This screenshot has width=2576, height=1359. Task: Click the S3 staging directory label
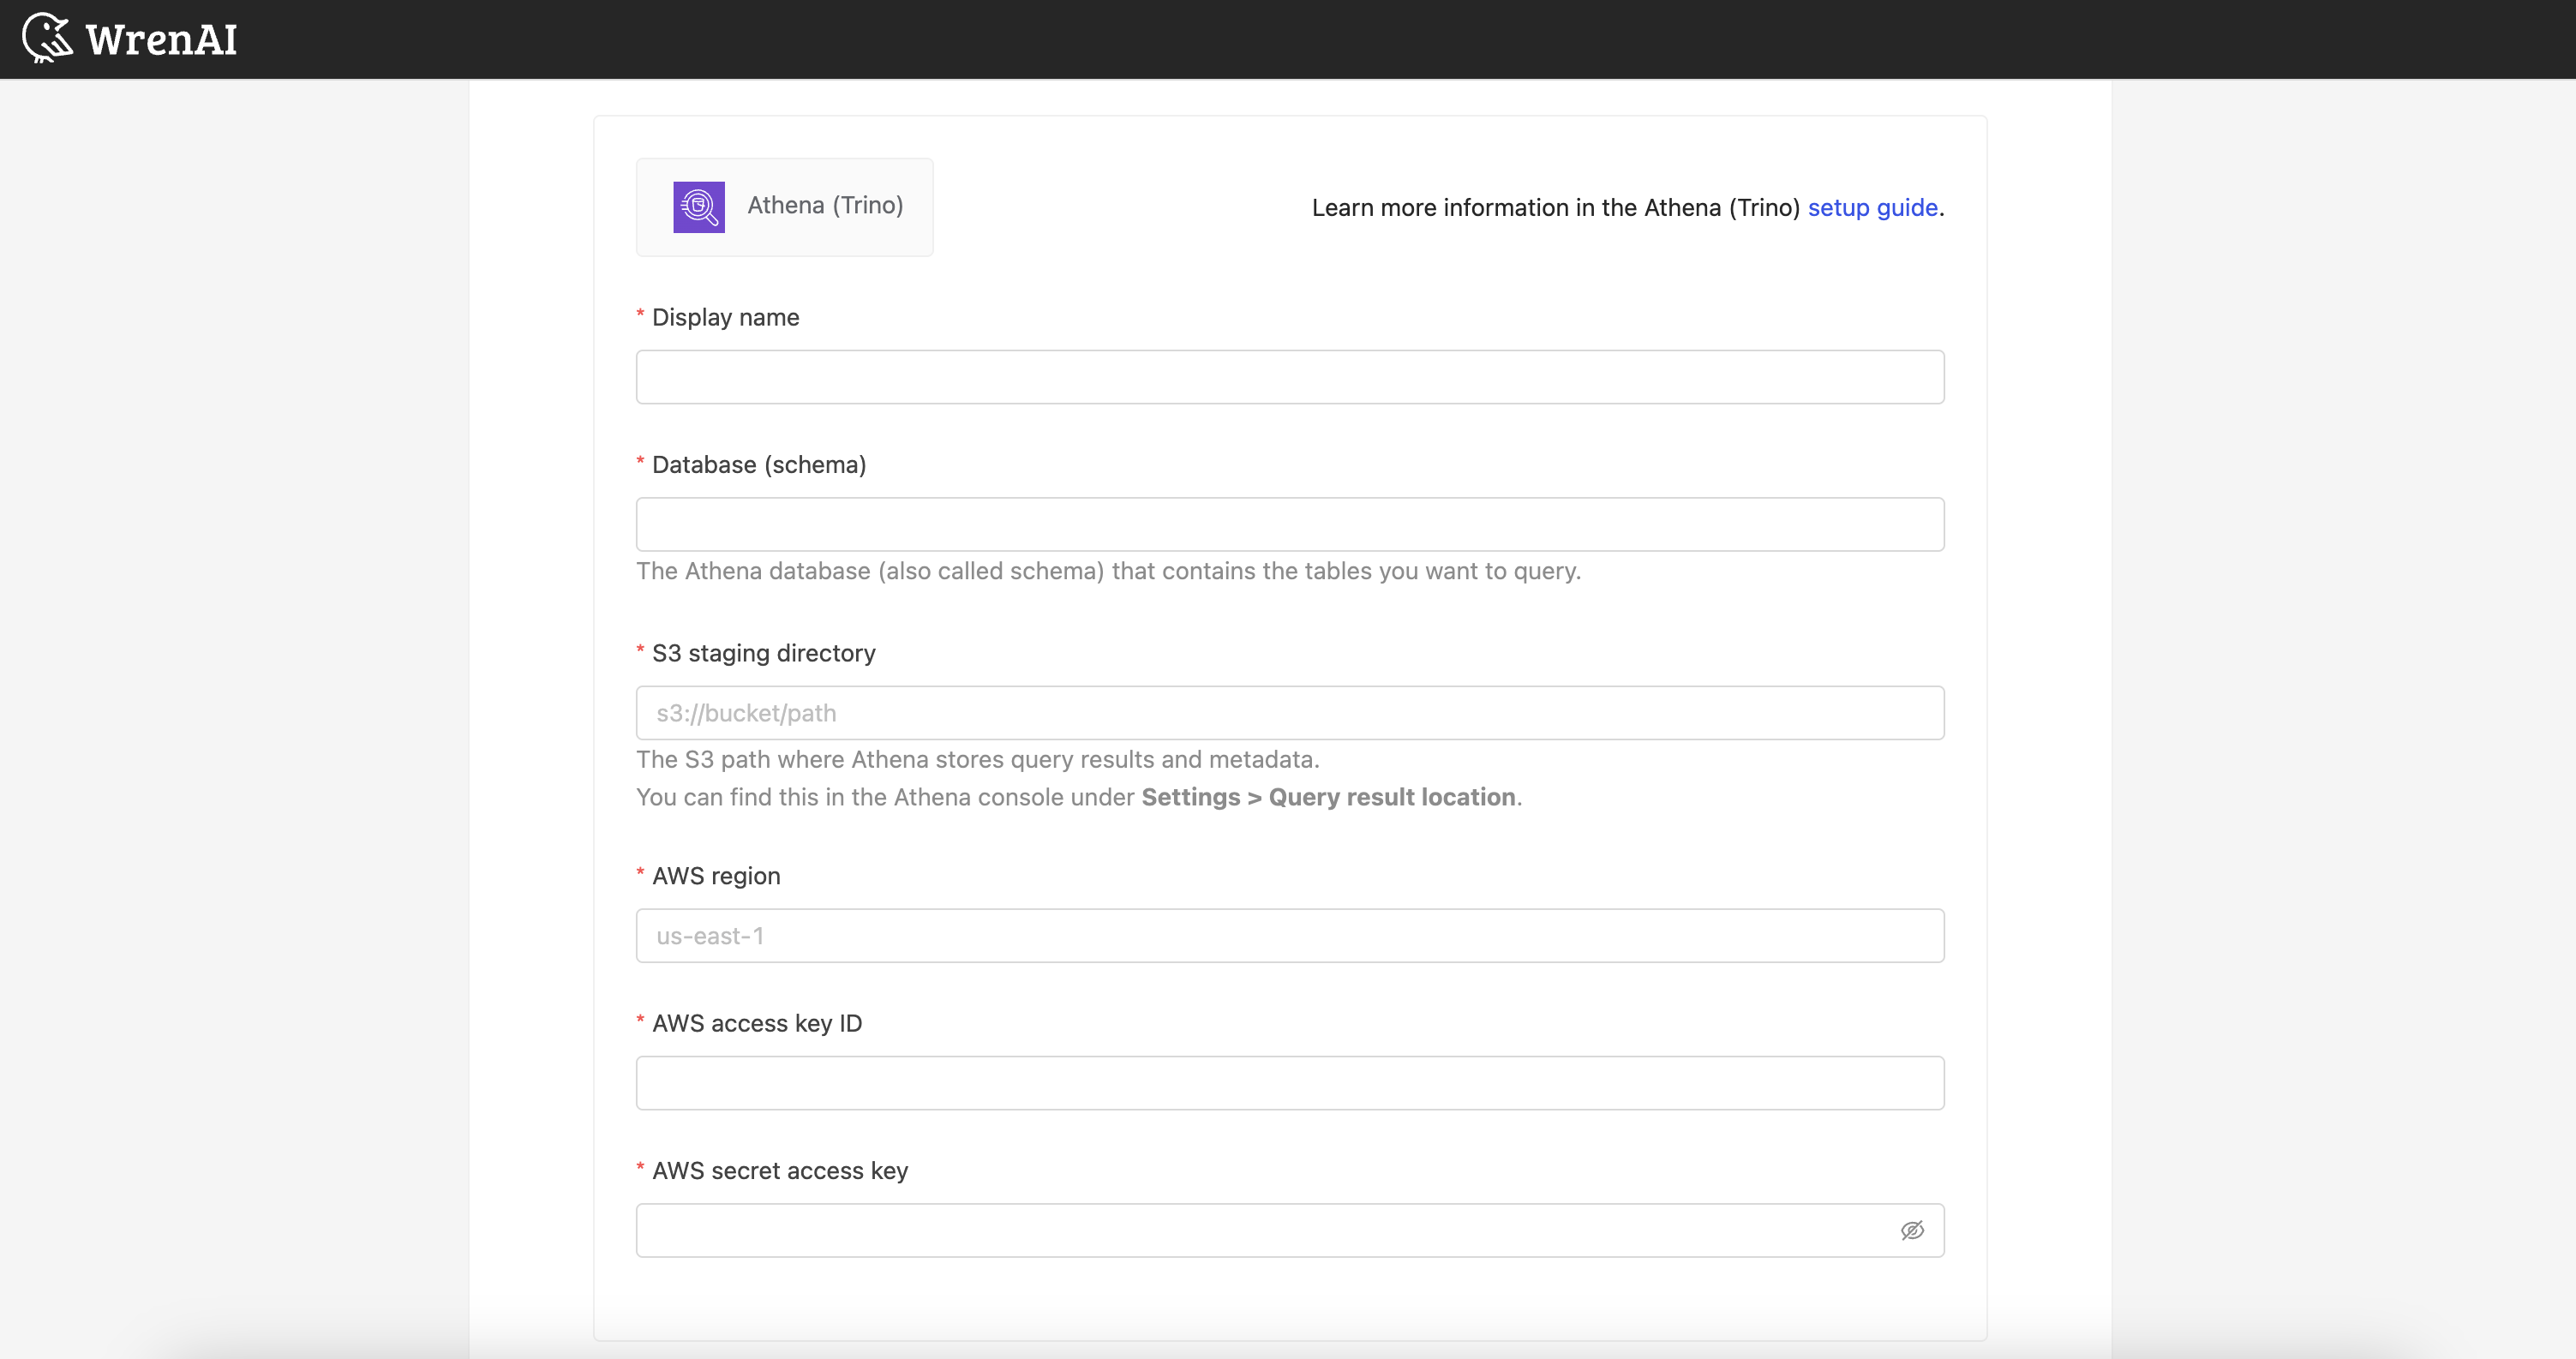click(x=763, y=653)
